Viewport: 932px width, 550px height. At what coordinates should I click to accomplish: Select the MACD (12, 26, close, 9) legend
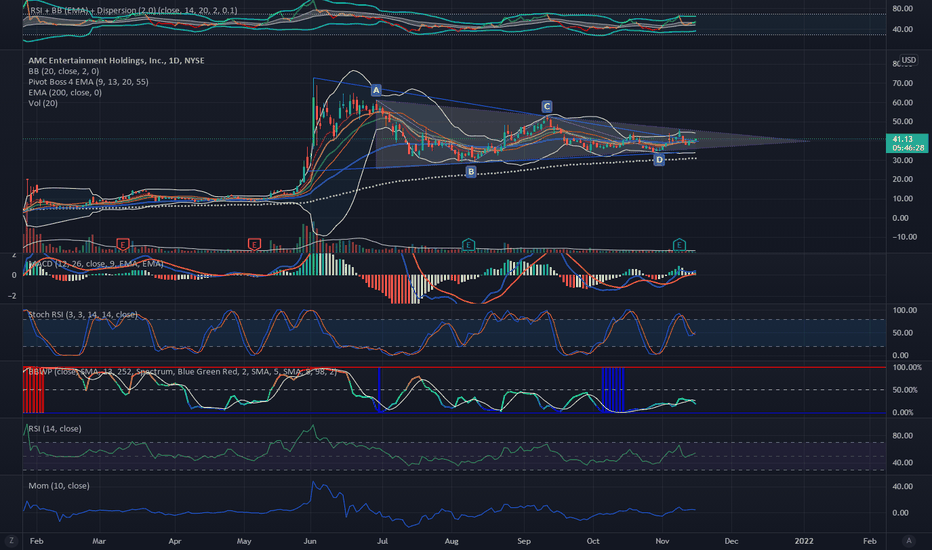(96, 263)
